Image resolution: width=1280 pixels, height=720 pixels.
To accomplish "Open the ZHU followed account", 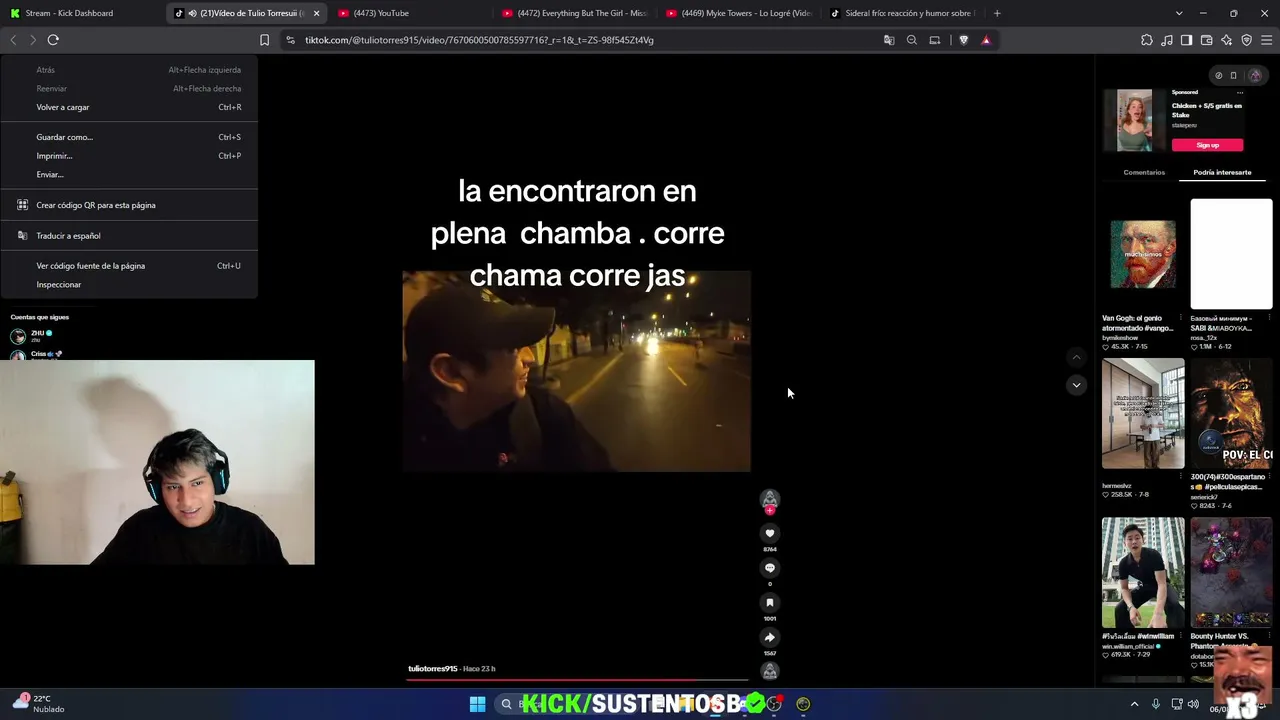I will [37, 334].
